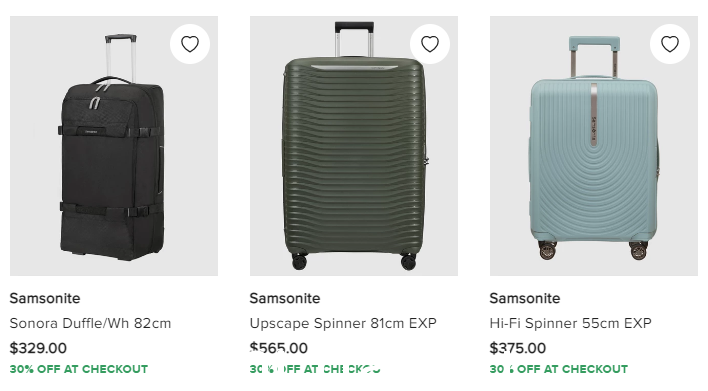Viewport: 708px width, 391px height.
Task: Select the $329.00 price of Sonora Duffle
Action: pyautogui.click(x=38, y=348)
